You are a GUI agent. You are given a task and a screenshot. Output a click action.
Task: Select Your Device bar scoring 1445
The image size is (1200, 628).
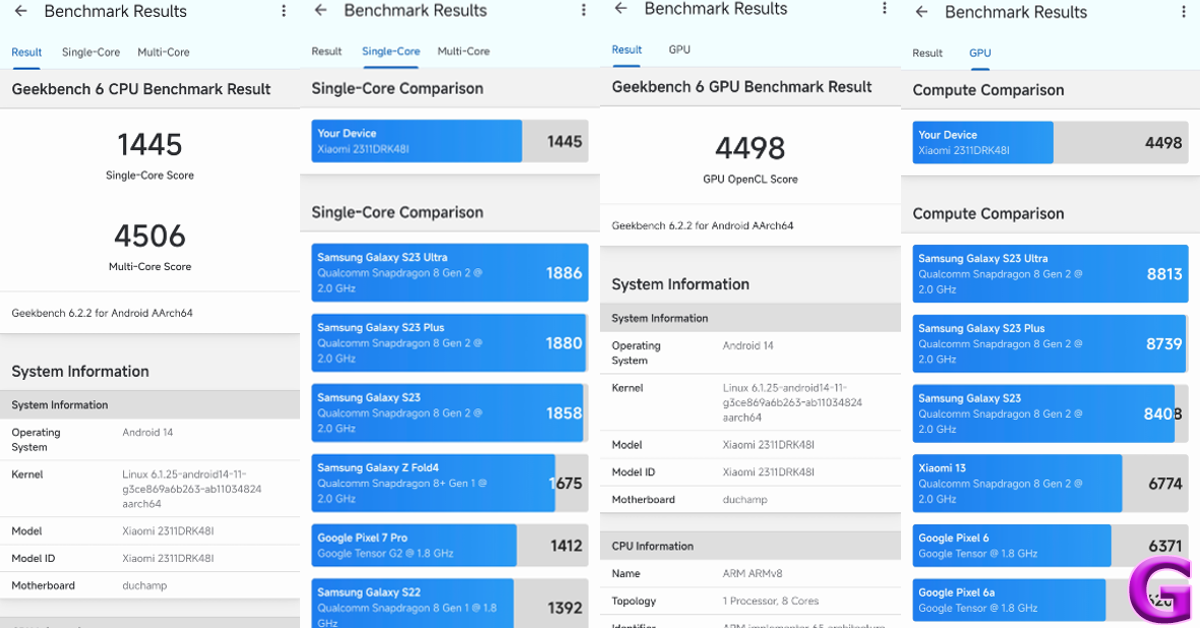[450, 141]
